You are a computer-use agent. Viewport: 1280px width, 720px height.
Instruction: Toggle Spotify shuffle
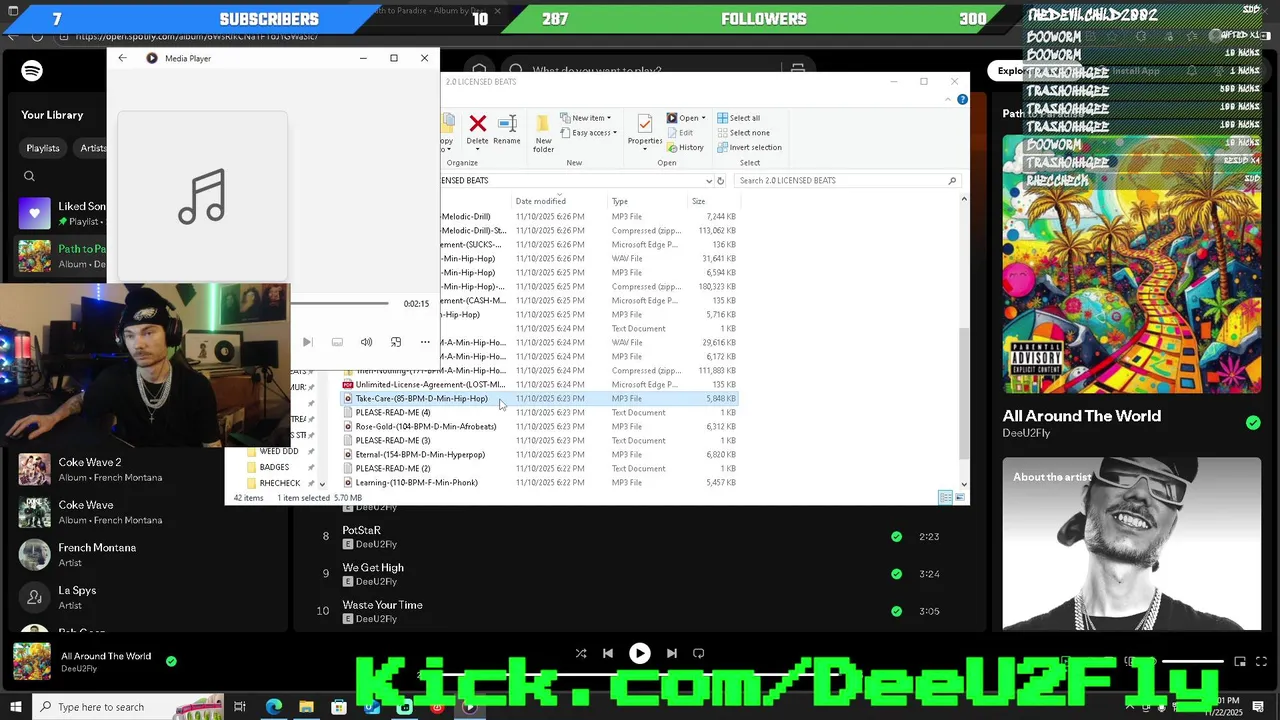580,653
